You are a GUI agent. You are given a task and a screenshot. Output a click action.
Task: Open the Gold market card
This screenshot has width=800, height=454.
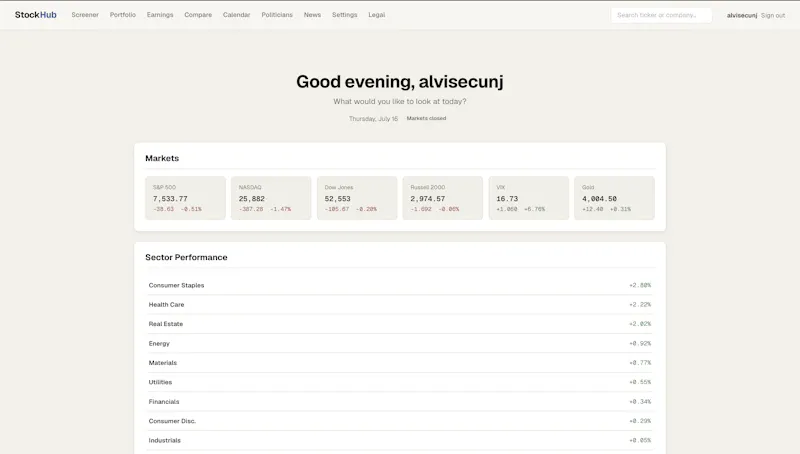tap(614, 198)
